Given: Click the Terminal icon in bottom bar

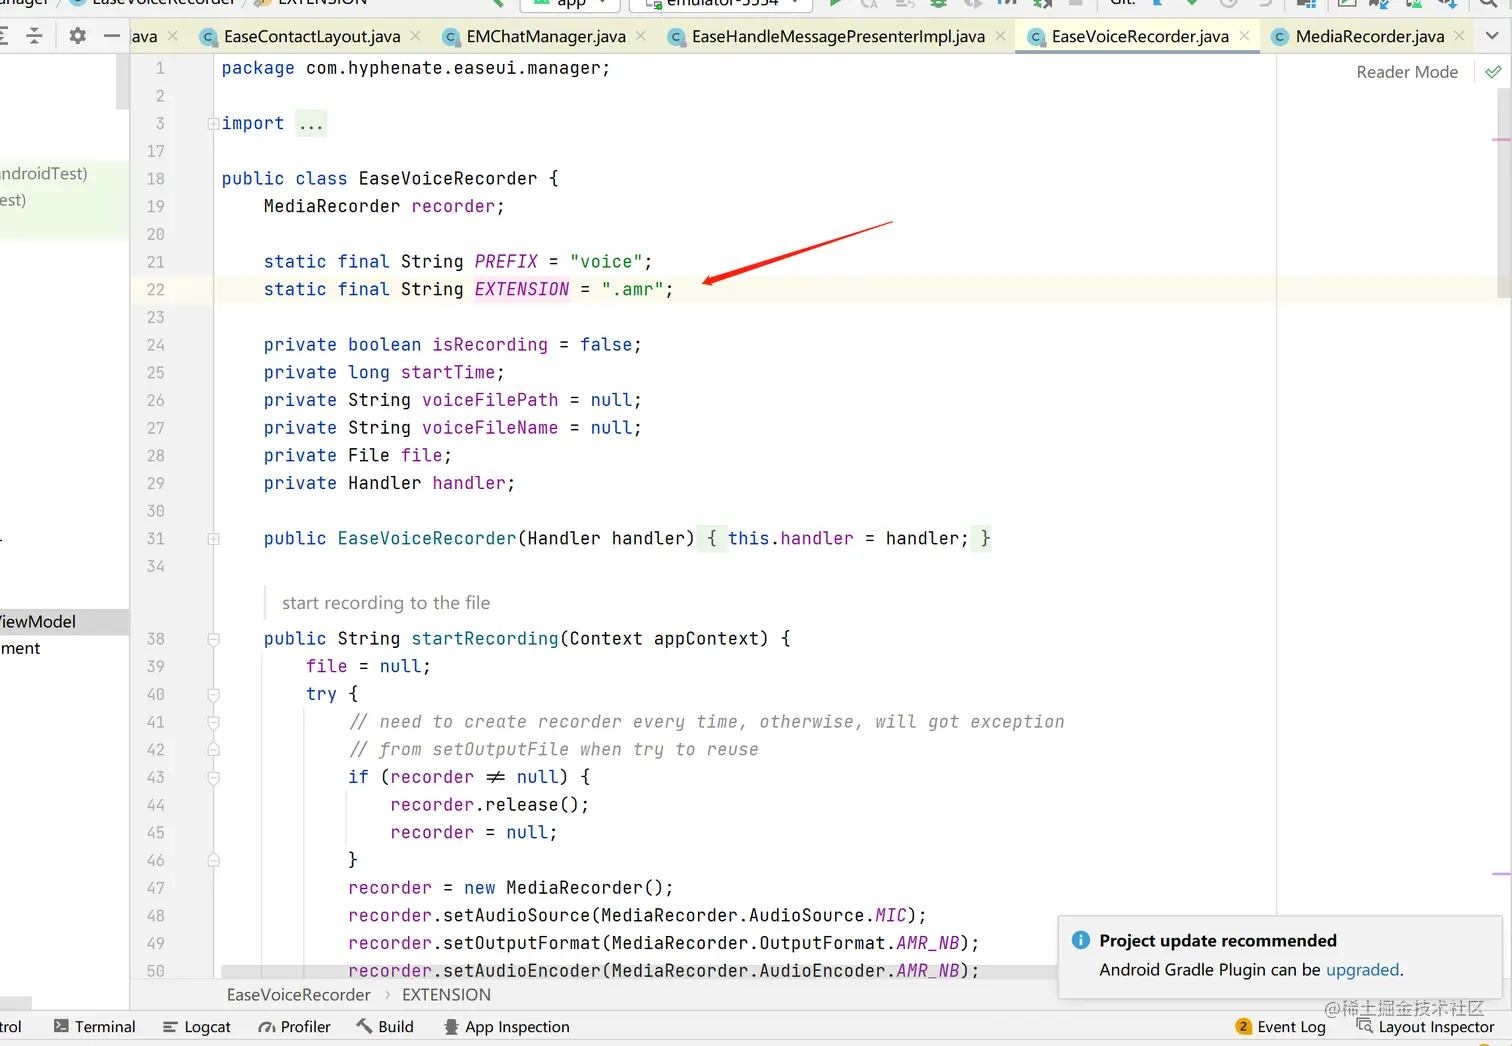Looking at the screenshot, I should coord(61,1027).
